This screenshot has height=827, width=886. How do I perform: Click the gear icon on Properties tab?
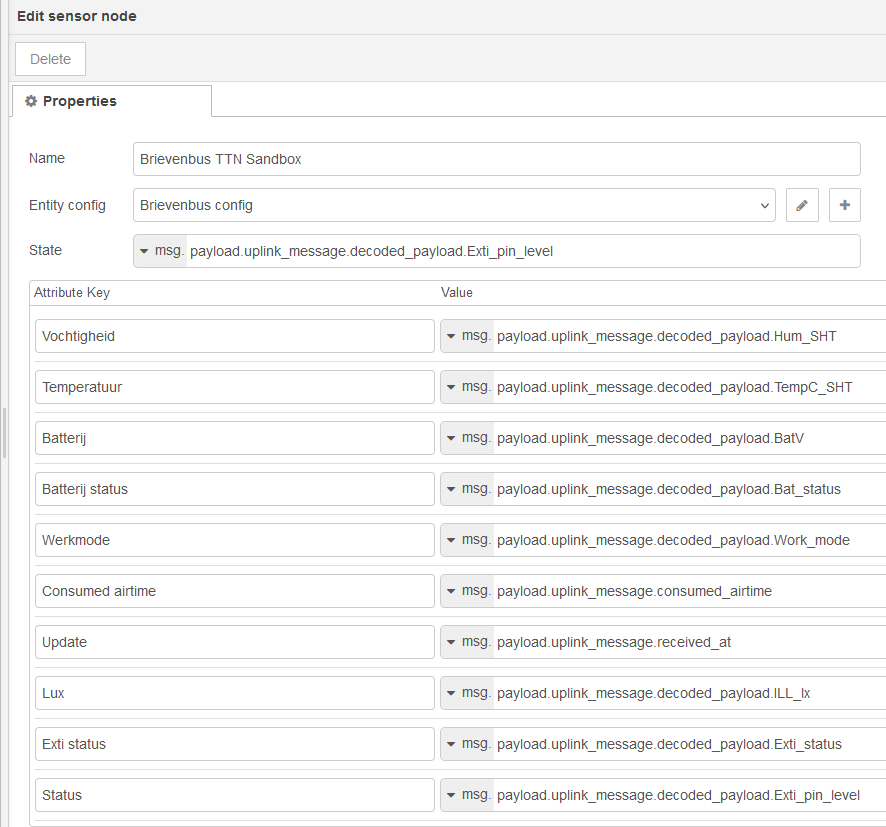point(31,101)
